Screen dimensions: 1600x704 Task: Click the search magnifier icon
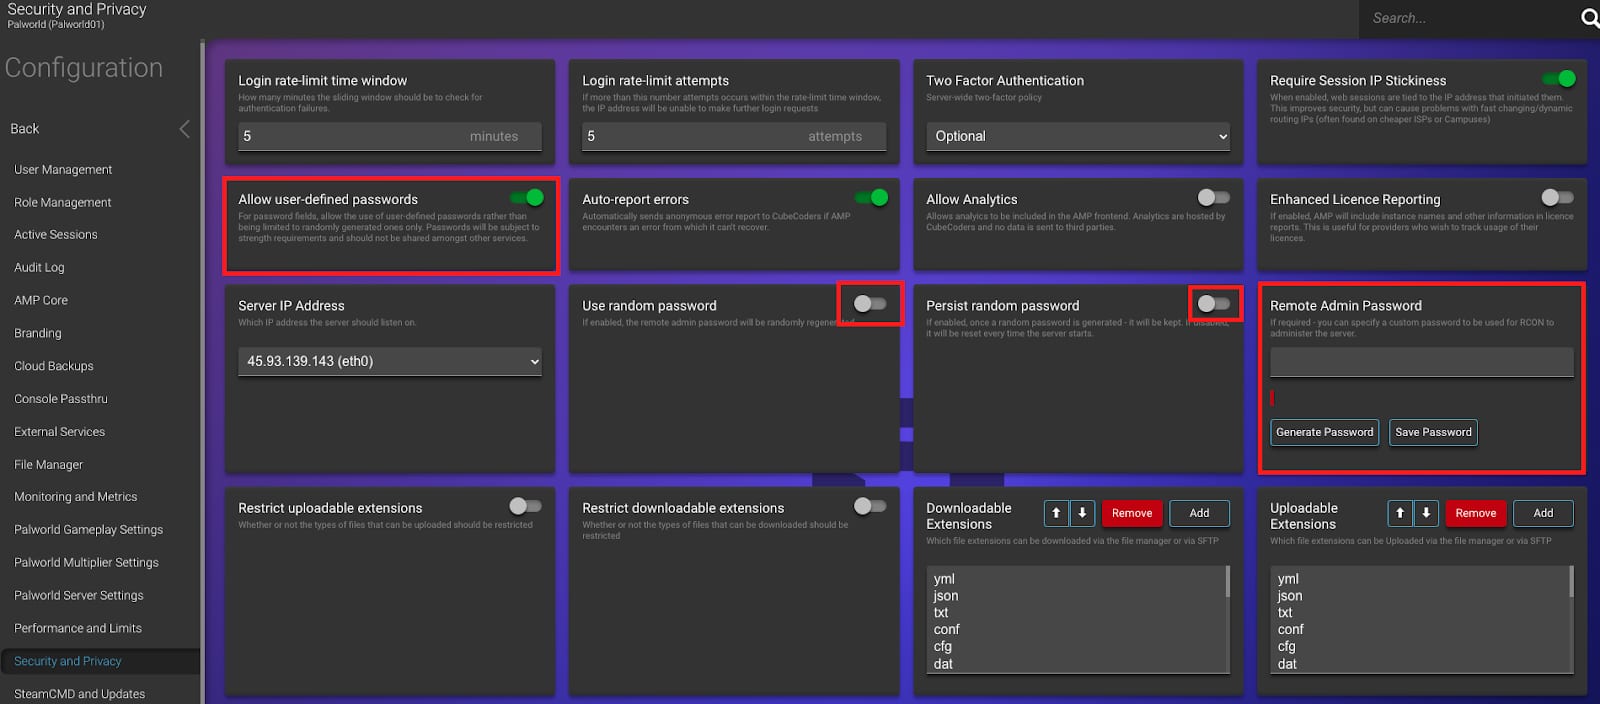tap(1588, 18)
